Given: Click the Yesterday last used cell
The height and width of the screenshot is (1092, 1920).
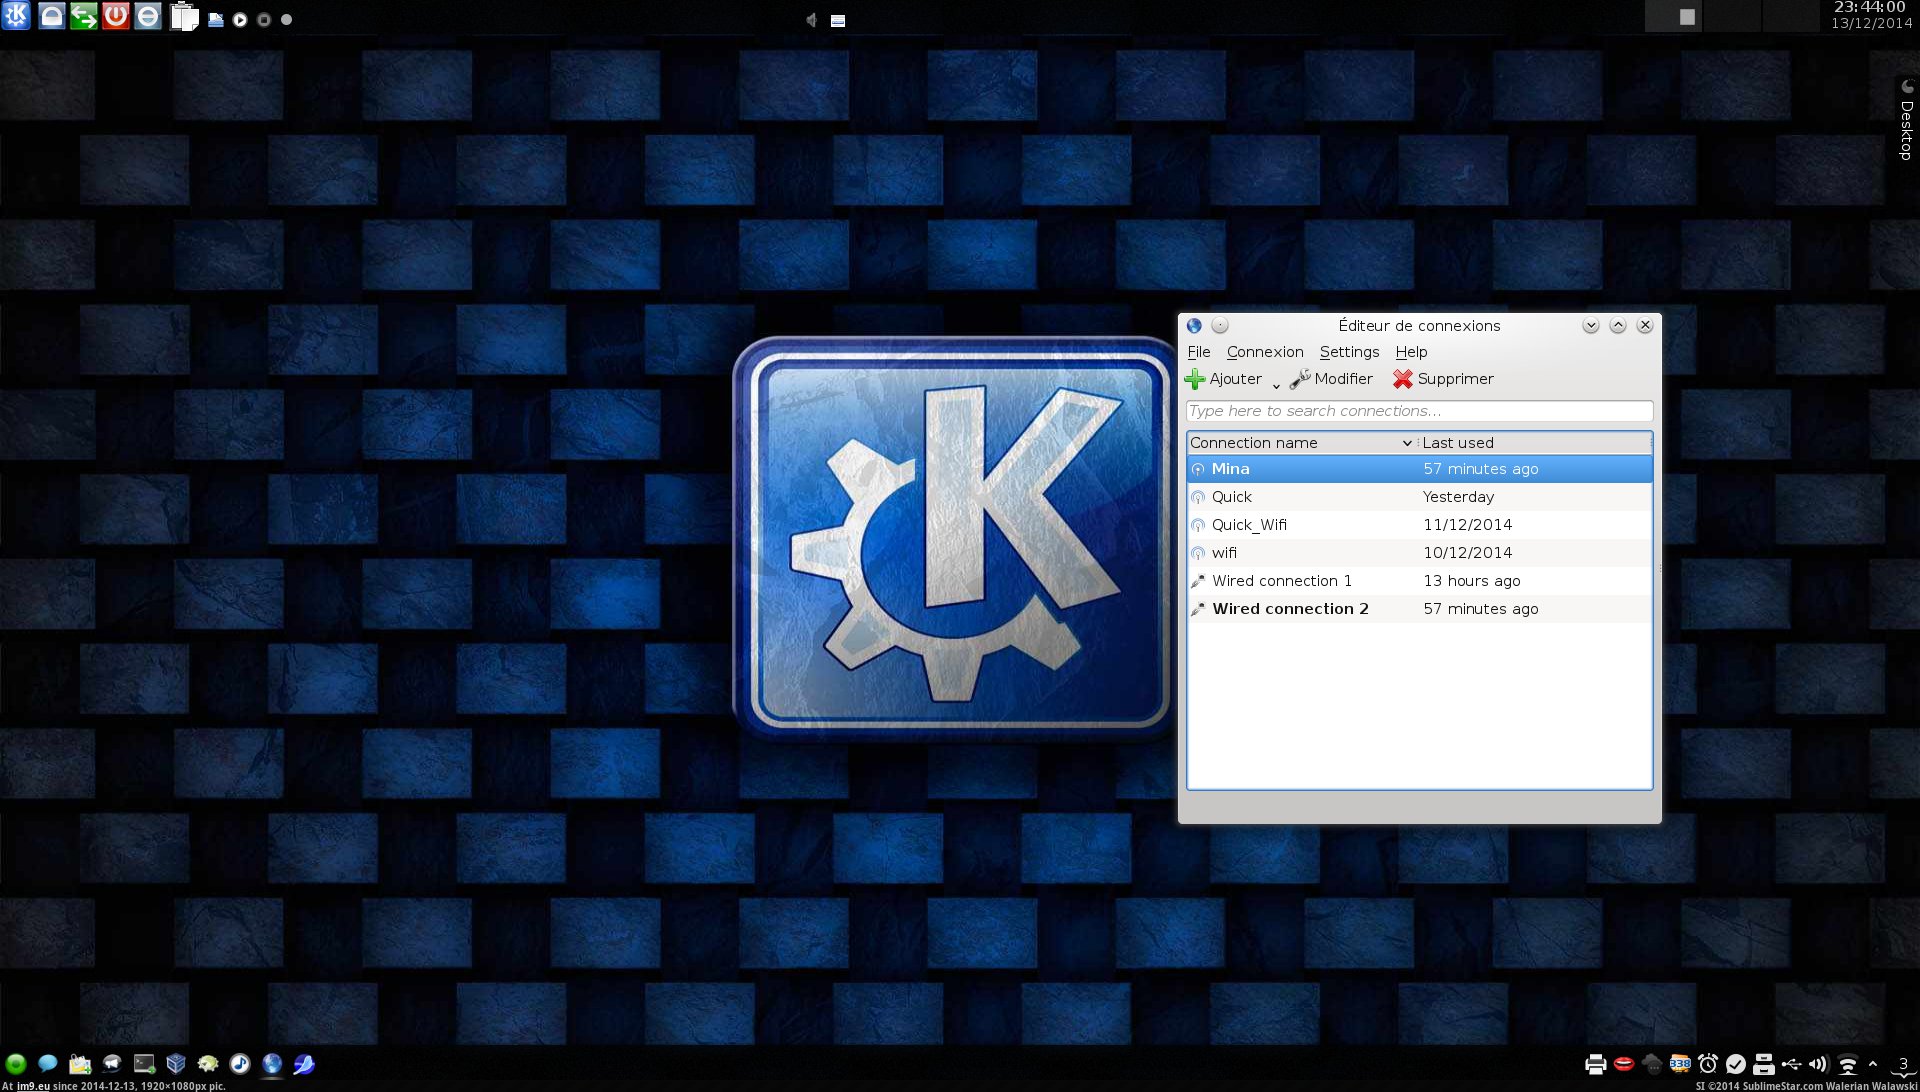Looking at the screenshot, I should [x=1458, y=497].
